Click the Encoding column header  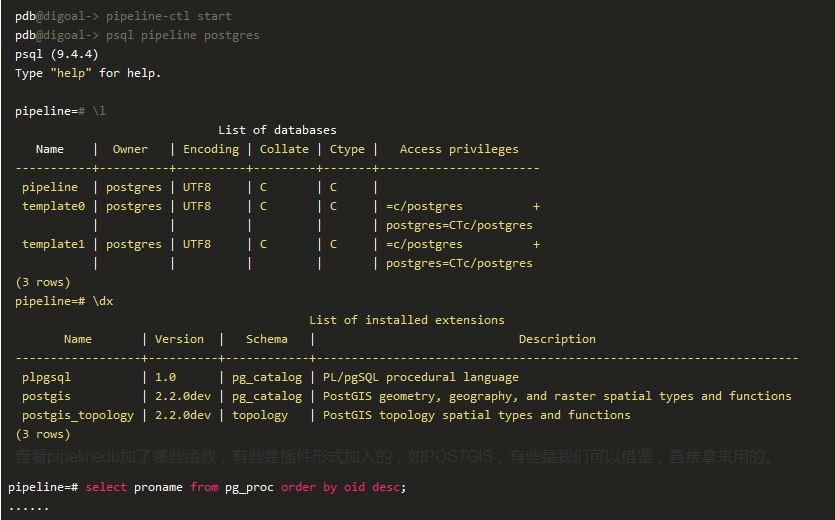pos(210,149)
